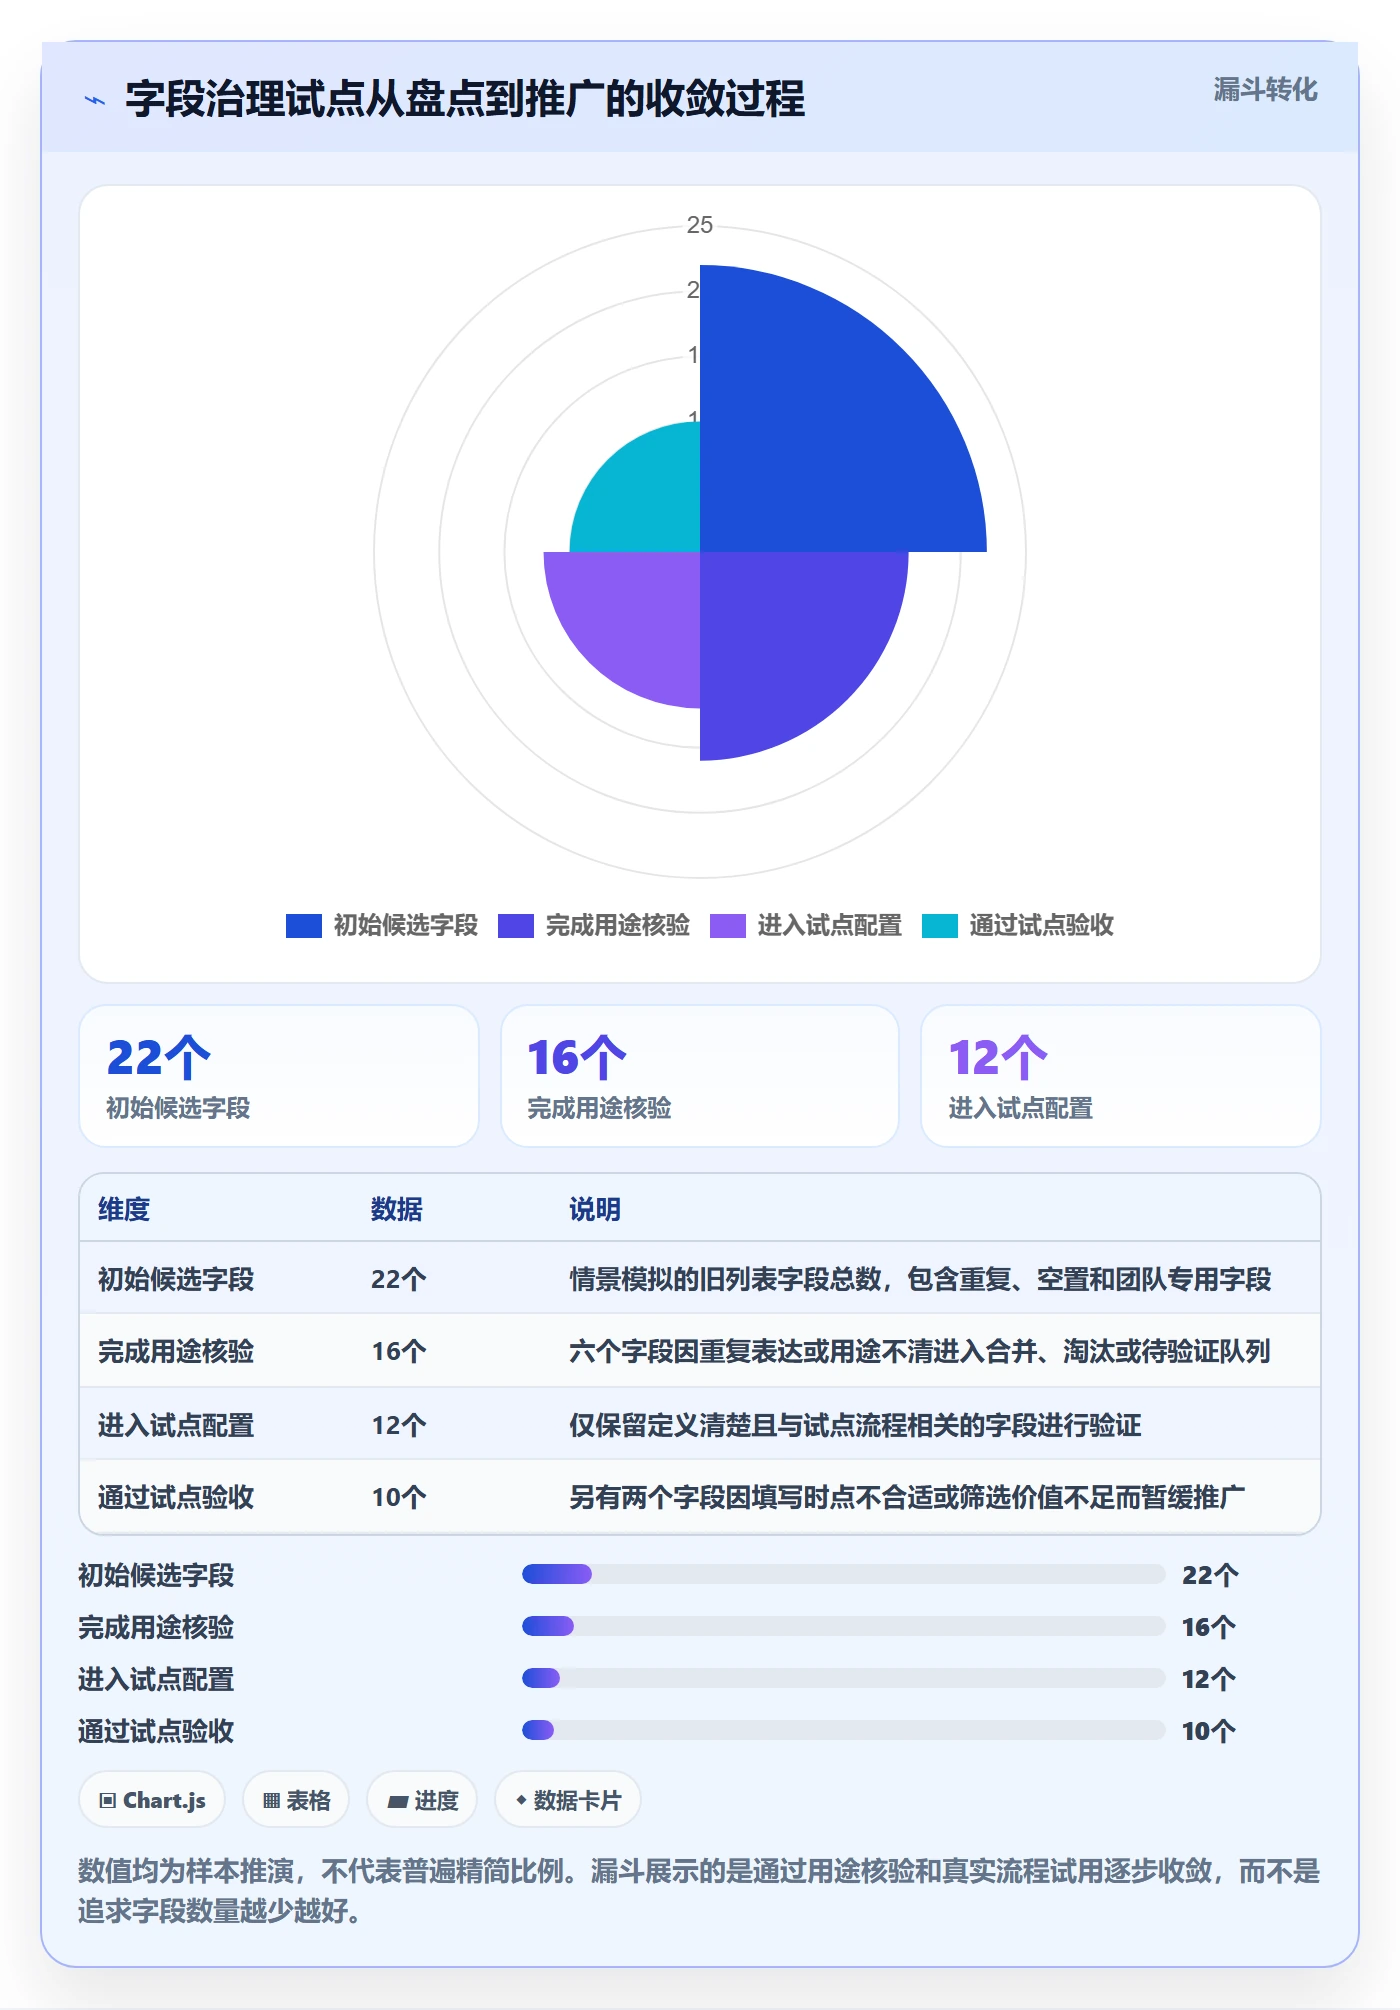Click the description starting with 另有两个字段
The width and height of the screenshot is (1400, 2010).
(x=907, y=1497)
